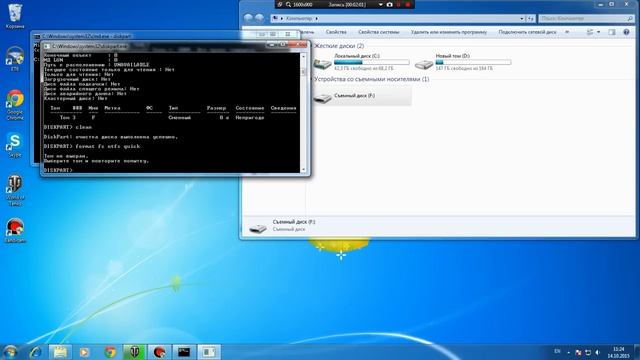The height and width of the screenshot is (360, 640).
Task: Open the World of Tanks desktop shortcut
Action: (15, 190)
